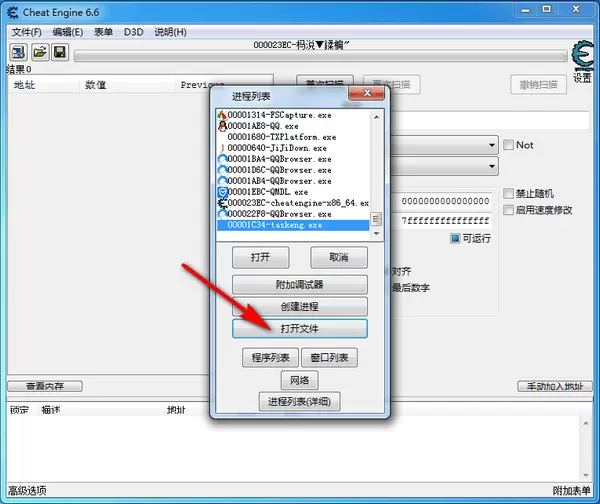Click the 查看内存 button
Screen dimensions: 600x504
[x=45, y=386]
